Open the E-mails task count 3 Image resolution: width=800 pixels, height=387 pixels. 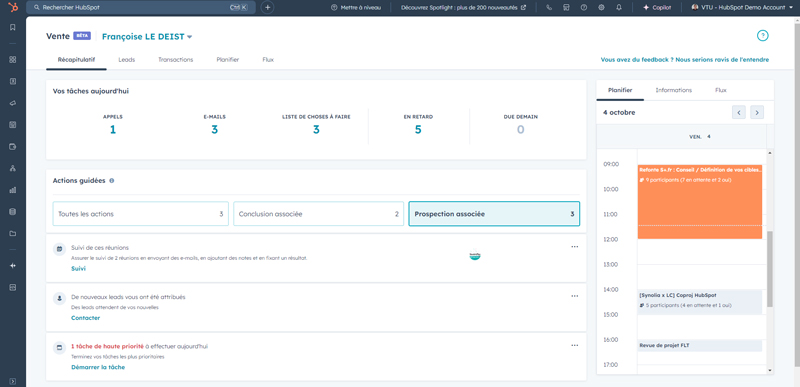coord(214,130)
